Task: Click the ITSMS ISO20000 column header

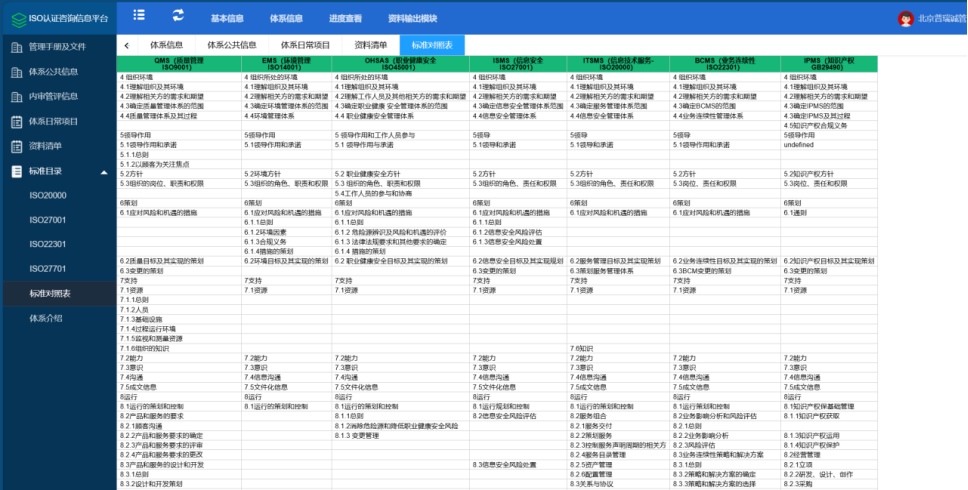Action: [x=618, y=64]
